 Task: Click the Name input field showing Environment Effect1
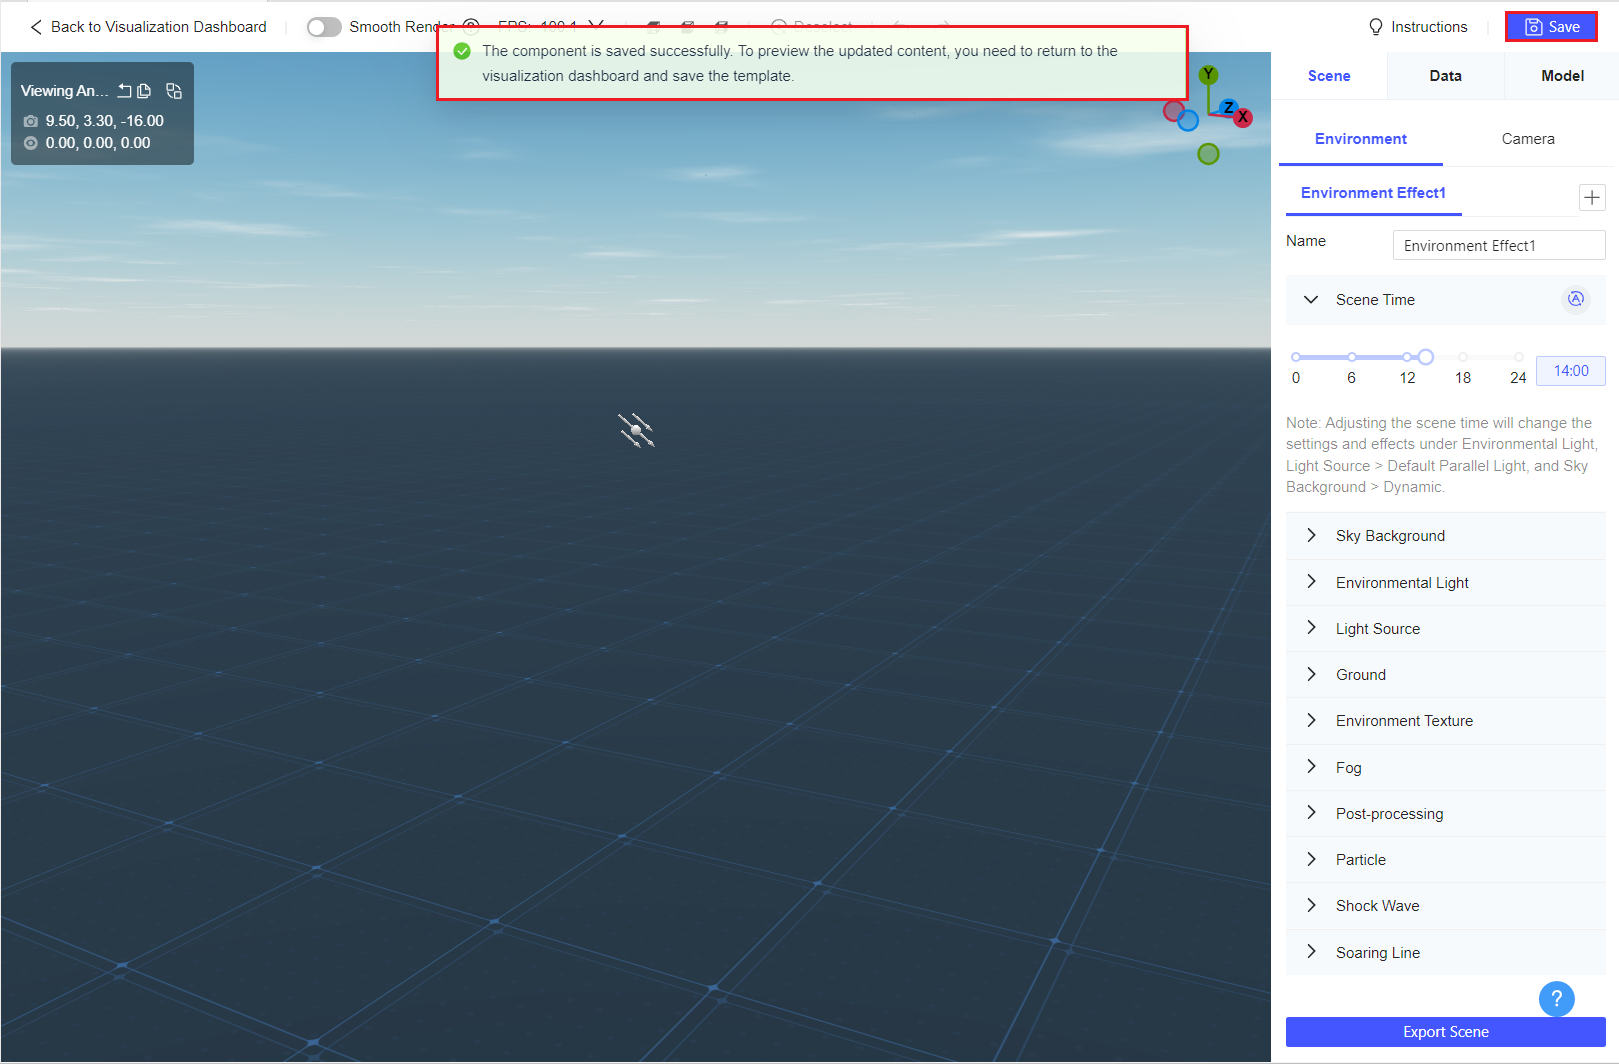1497,244
